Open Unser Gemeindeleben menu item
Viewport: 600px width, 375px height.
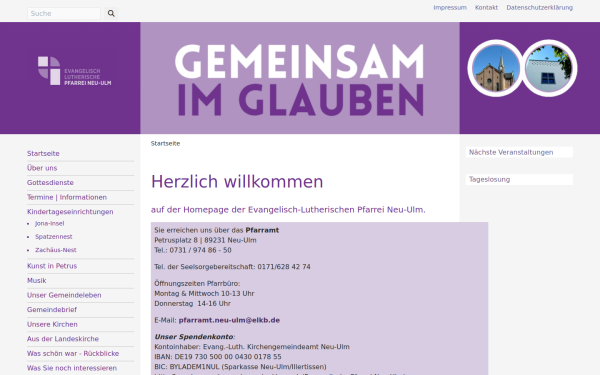pos(64,295)
